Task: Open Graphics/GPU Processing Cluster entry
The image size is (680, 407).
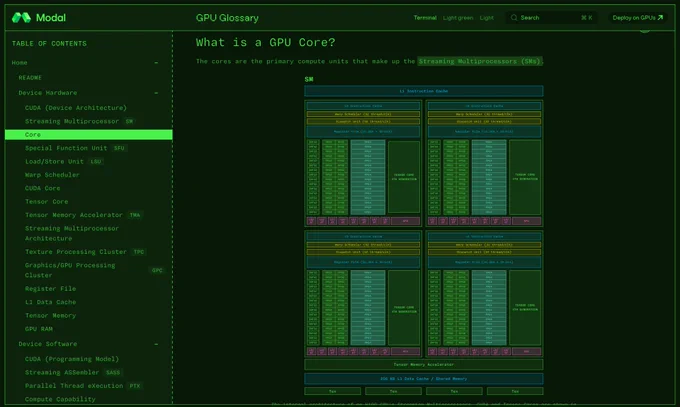Action: 70,270
